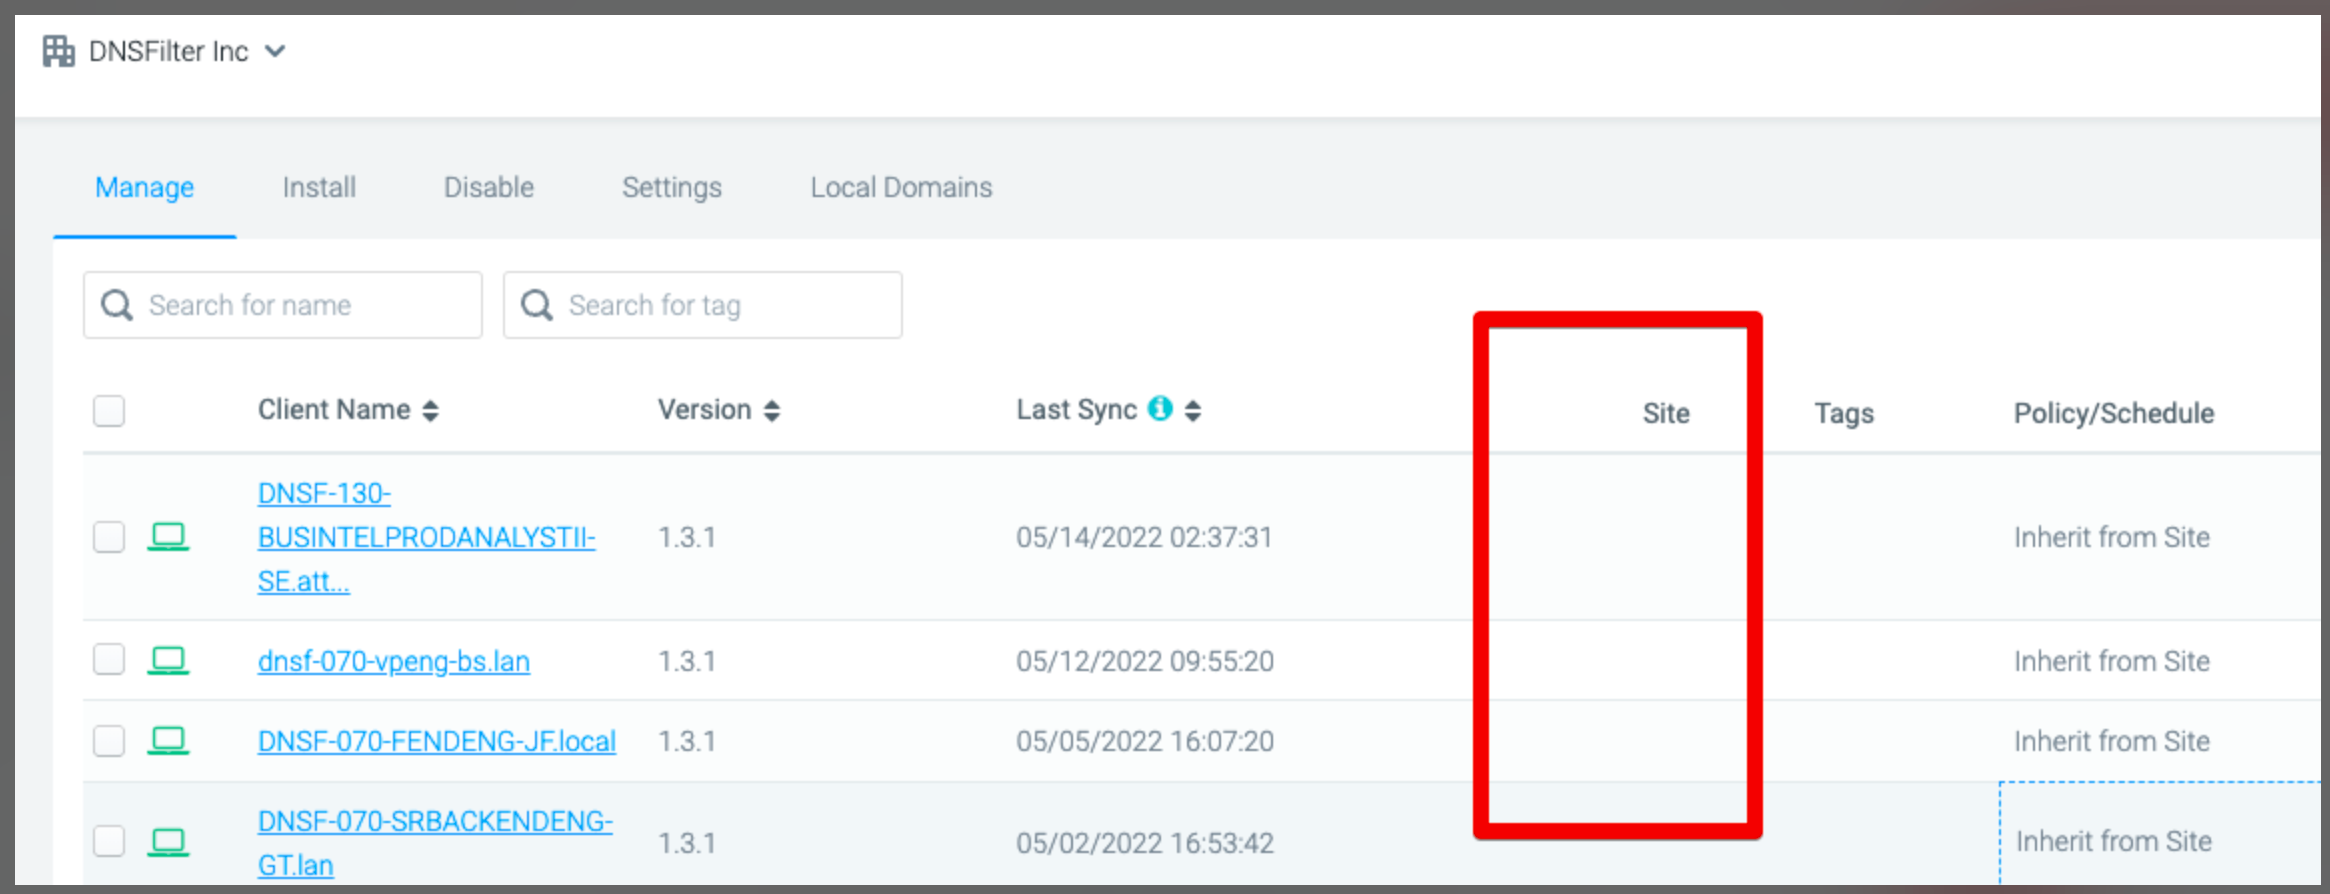Open the DNSF-070-FENDENG-JF.local client link
The image size is (2330, 894).
pos(437,741)
